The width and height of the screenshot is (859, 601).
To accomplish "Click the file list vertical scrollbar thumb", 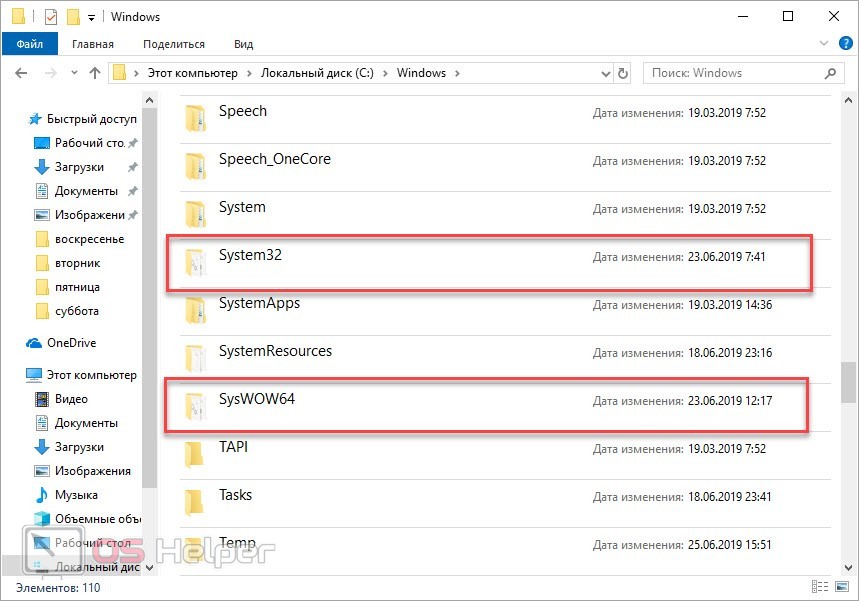I will [848, 381].
